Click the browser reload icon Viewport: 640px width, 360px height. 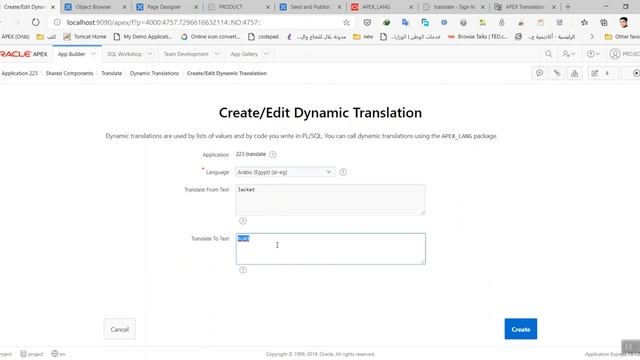pyautogui.click(x=36, y=22)
